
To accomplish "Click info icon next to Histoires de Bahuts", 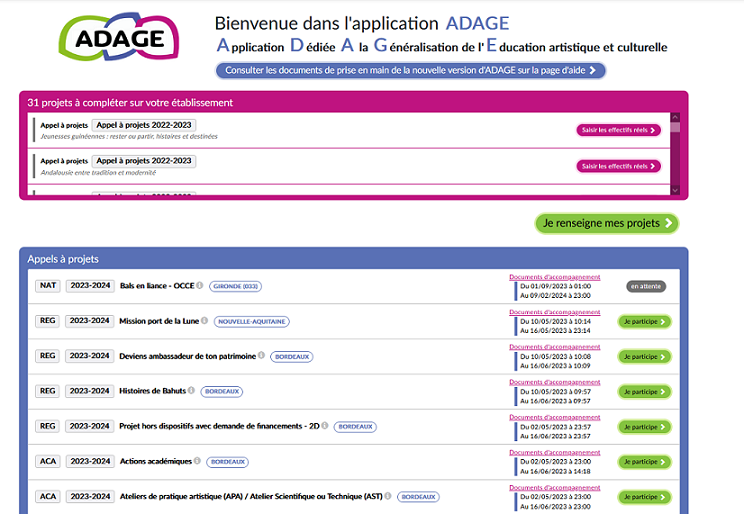I will 191,390.
